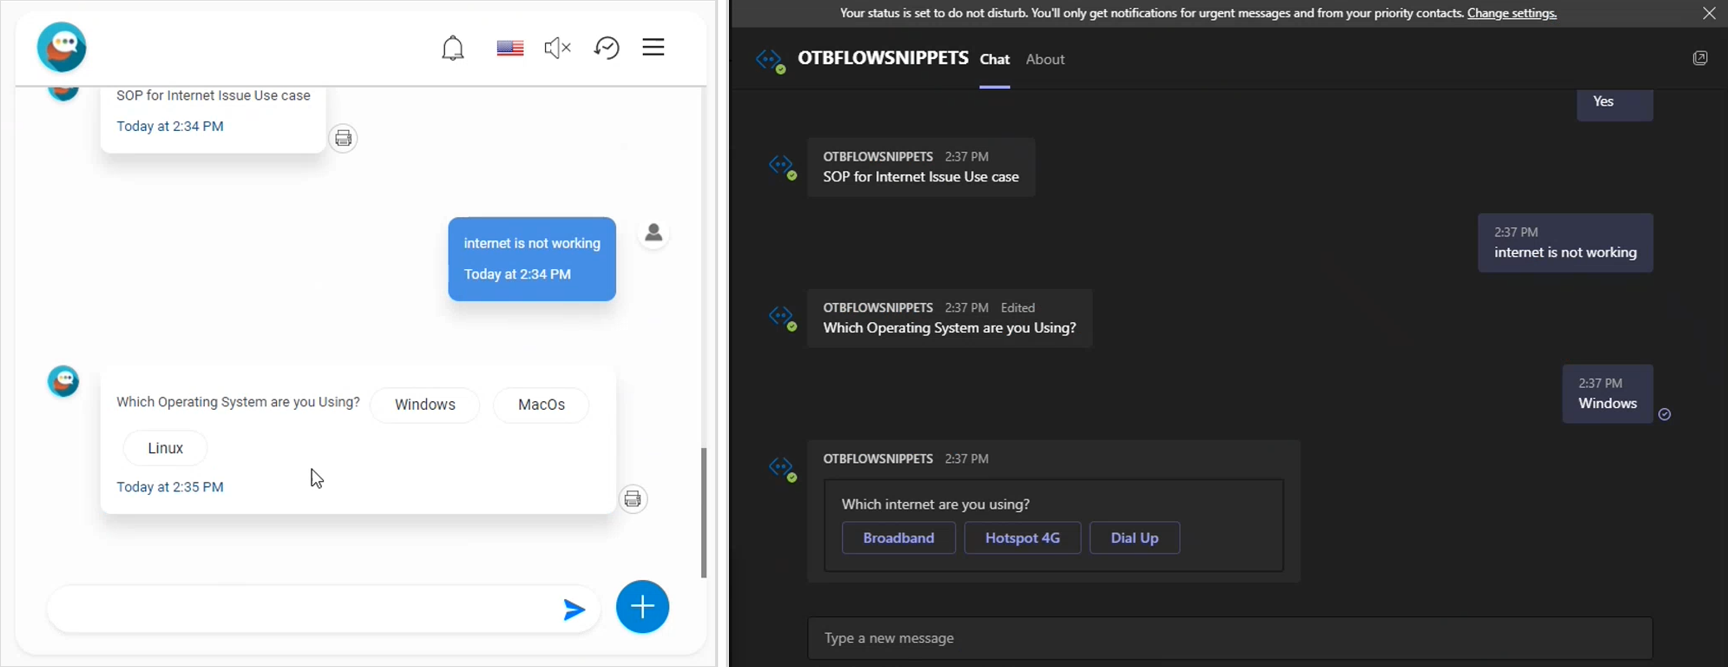Change language using the US flag icon
Viewport: 1728px width, 667px height.
click(510, 48)
